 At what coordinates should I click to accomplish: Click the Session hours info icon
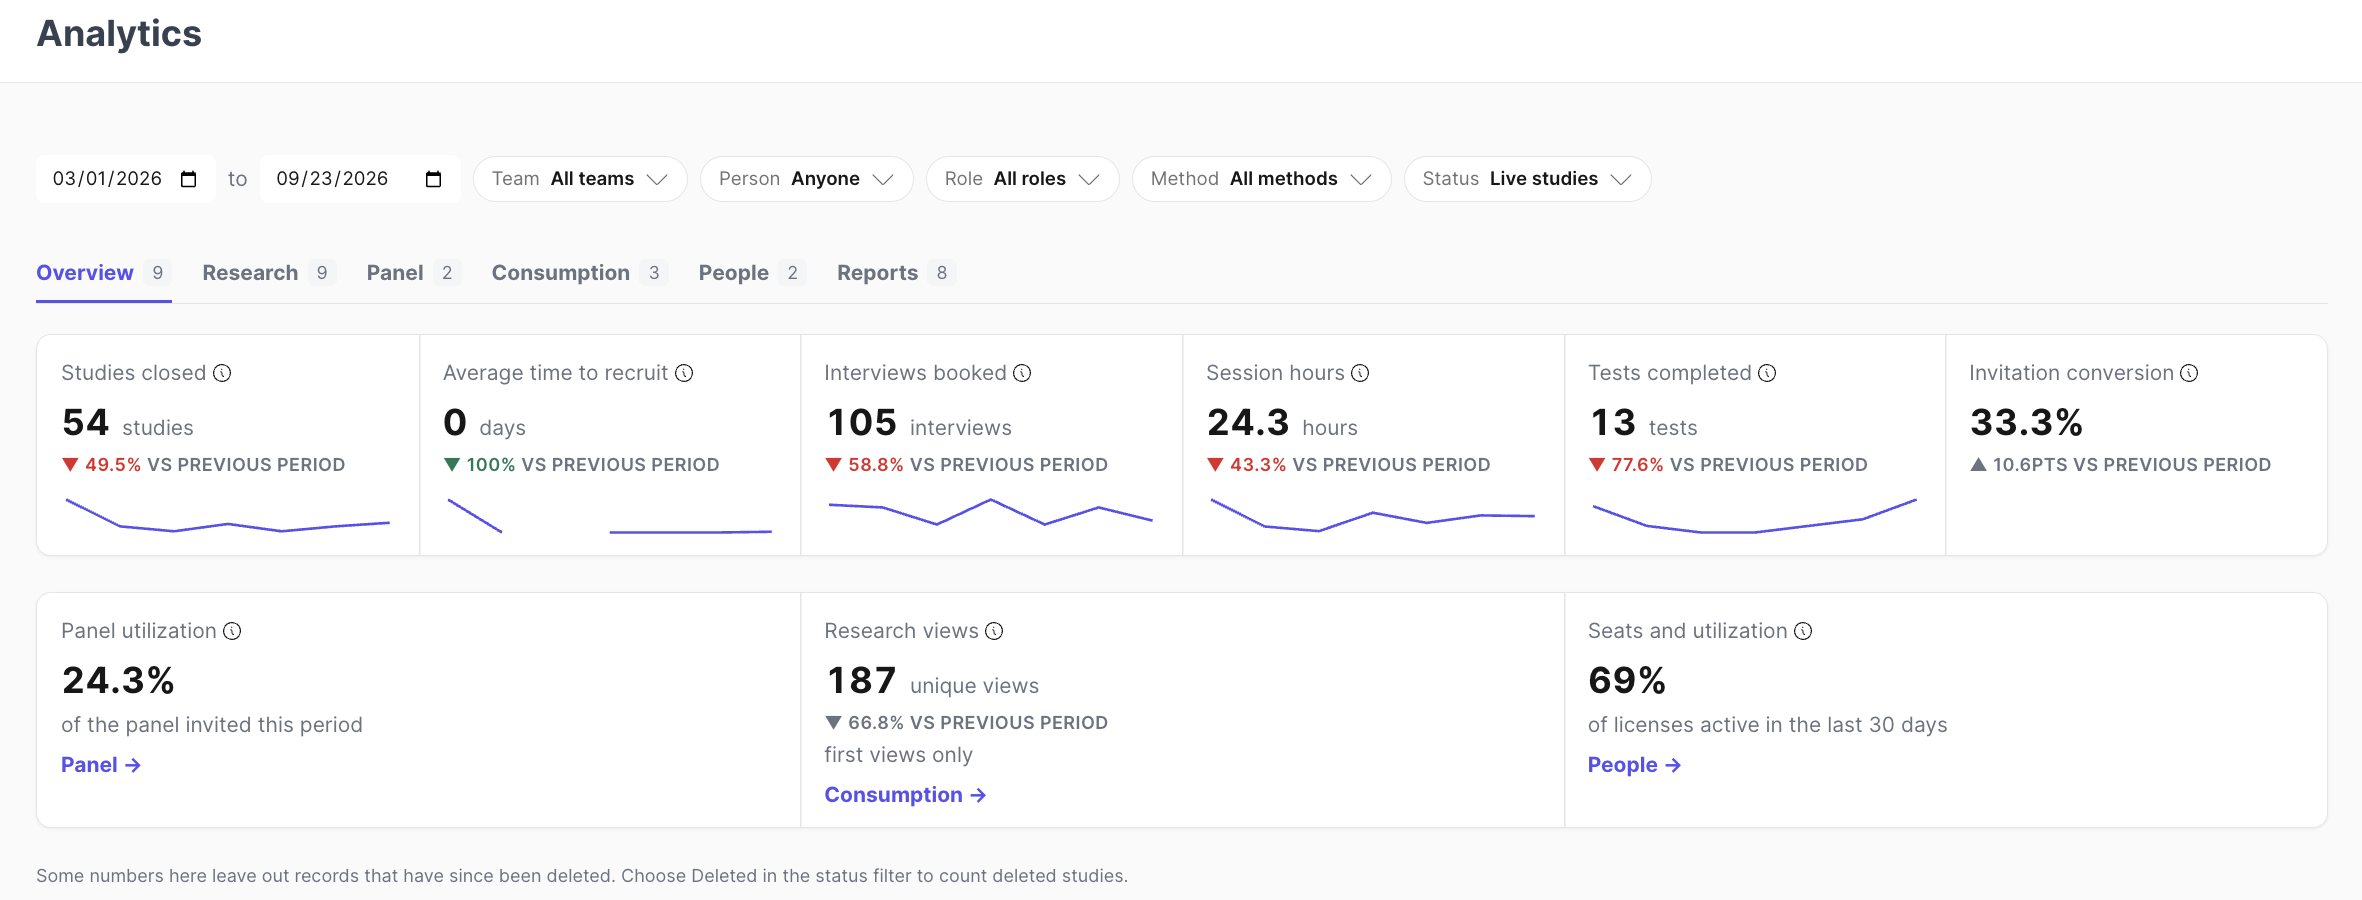(1360, 373)
